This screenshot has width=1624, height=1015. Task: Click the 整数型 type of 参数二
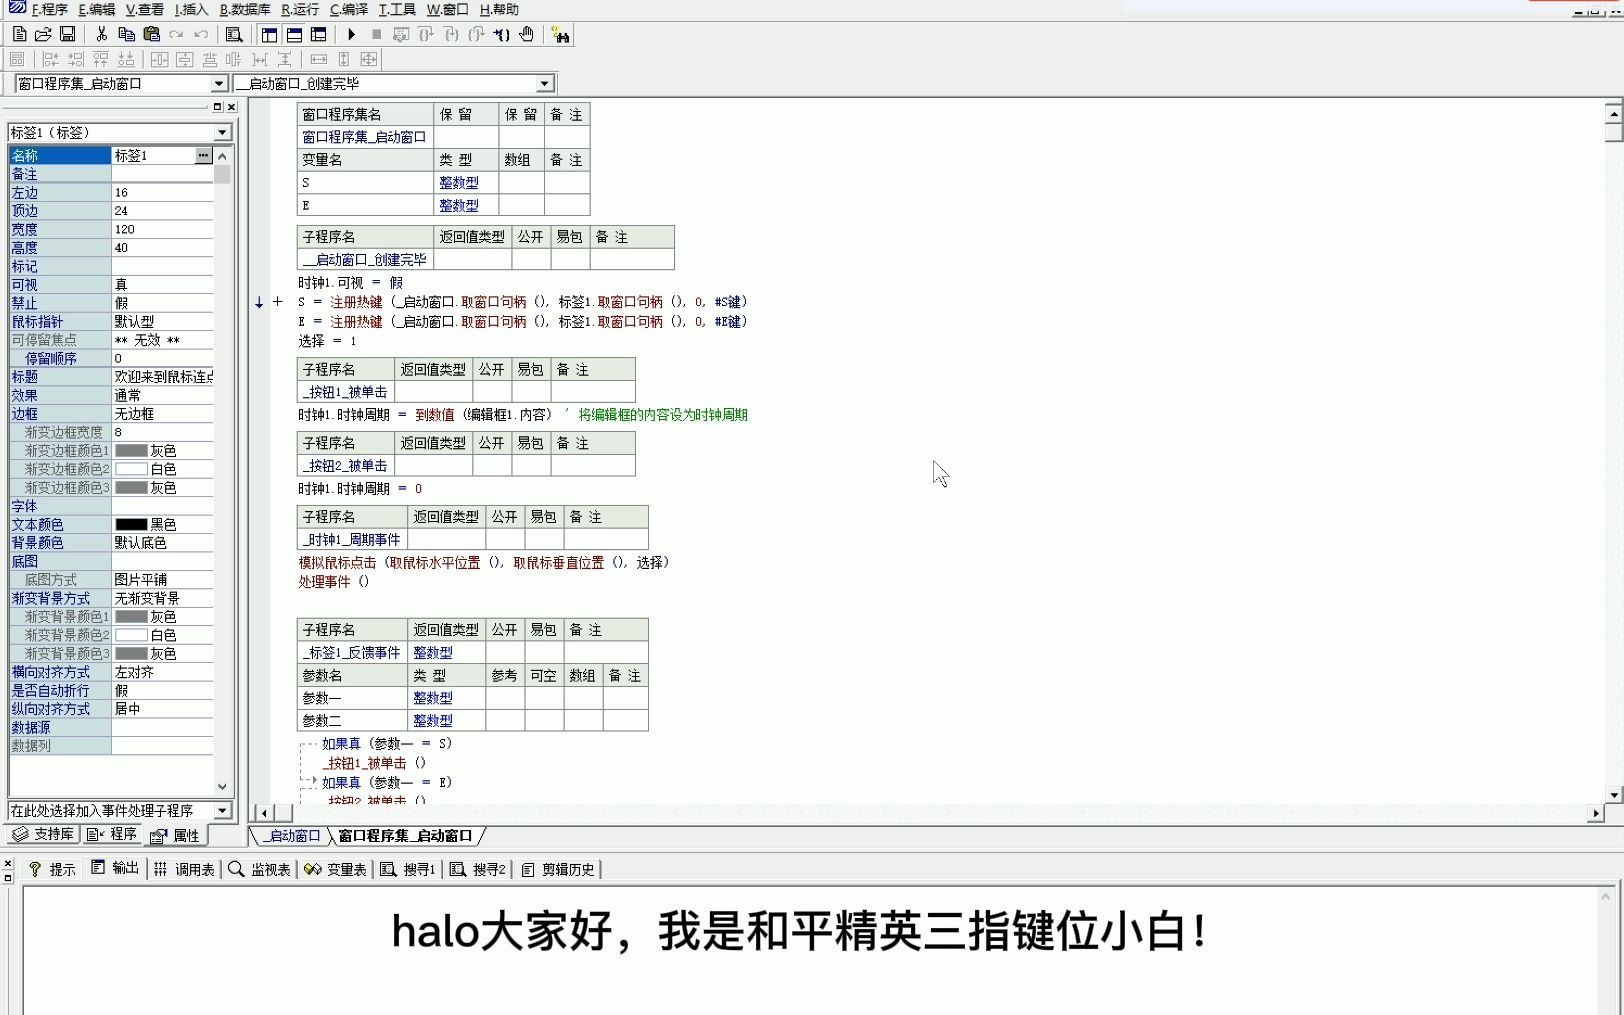coord(433,720)
